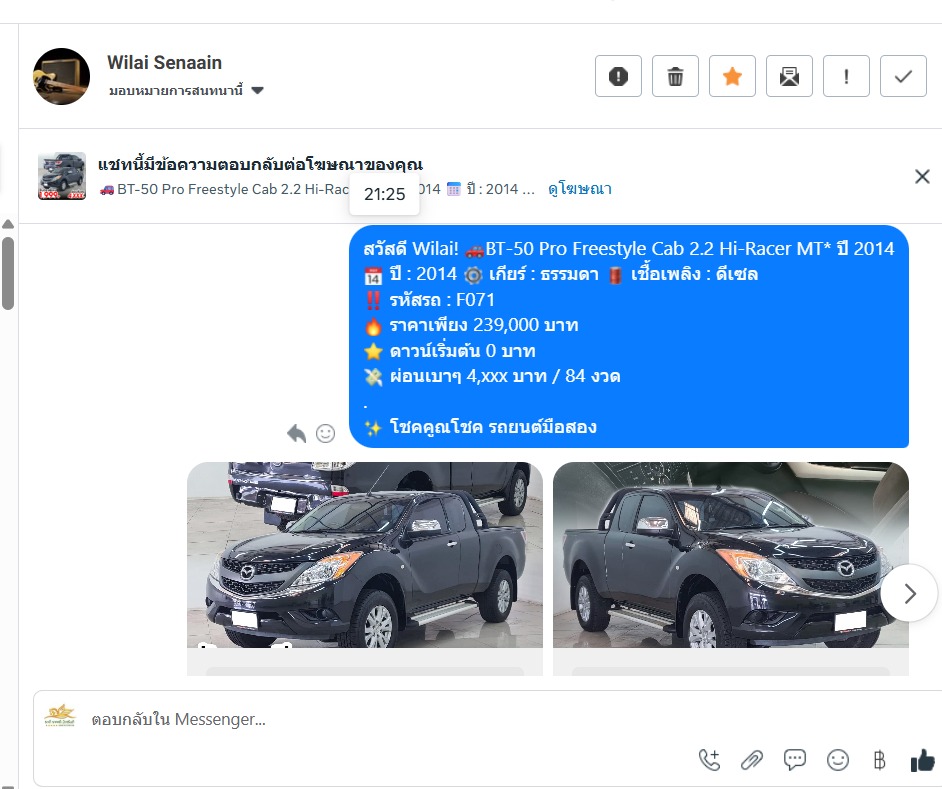Add emoji reaction to the message
The width and height of the screenshot is (942, 789).
pos(326,433)
